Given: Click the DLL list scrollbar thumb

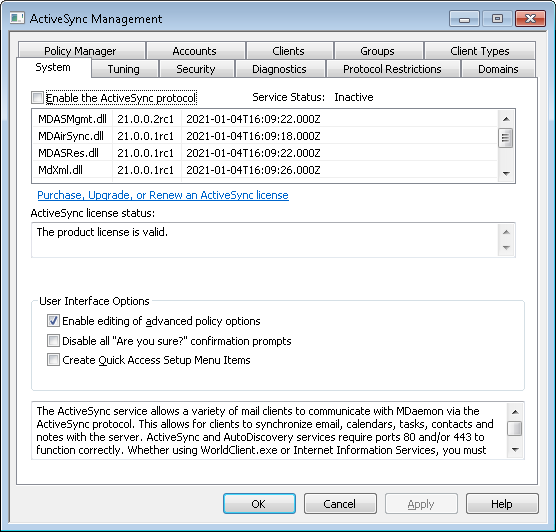Looking at the screenshot, I should (506, 138).
